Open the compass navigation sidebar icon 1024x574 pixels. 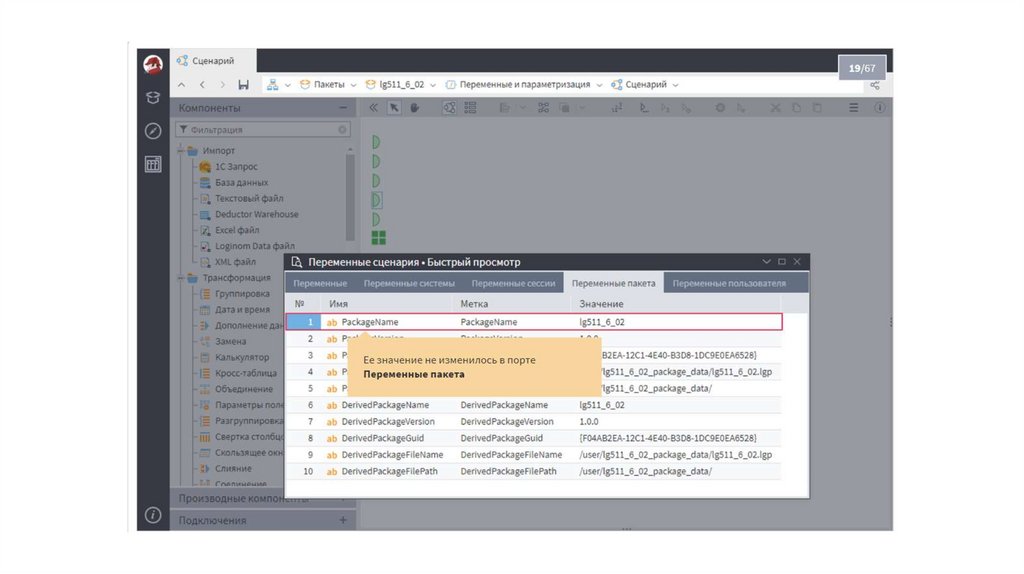[153, 131]
